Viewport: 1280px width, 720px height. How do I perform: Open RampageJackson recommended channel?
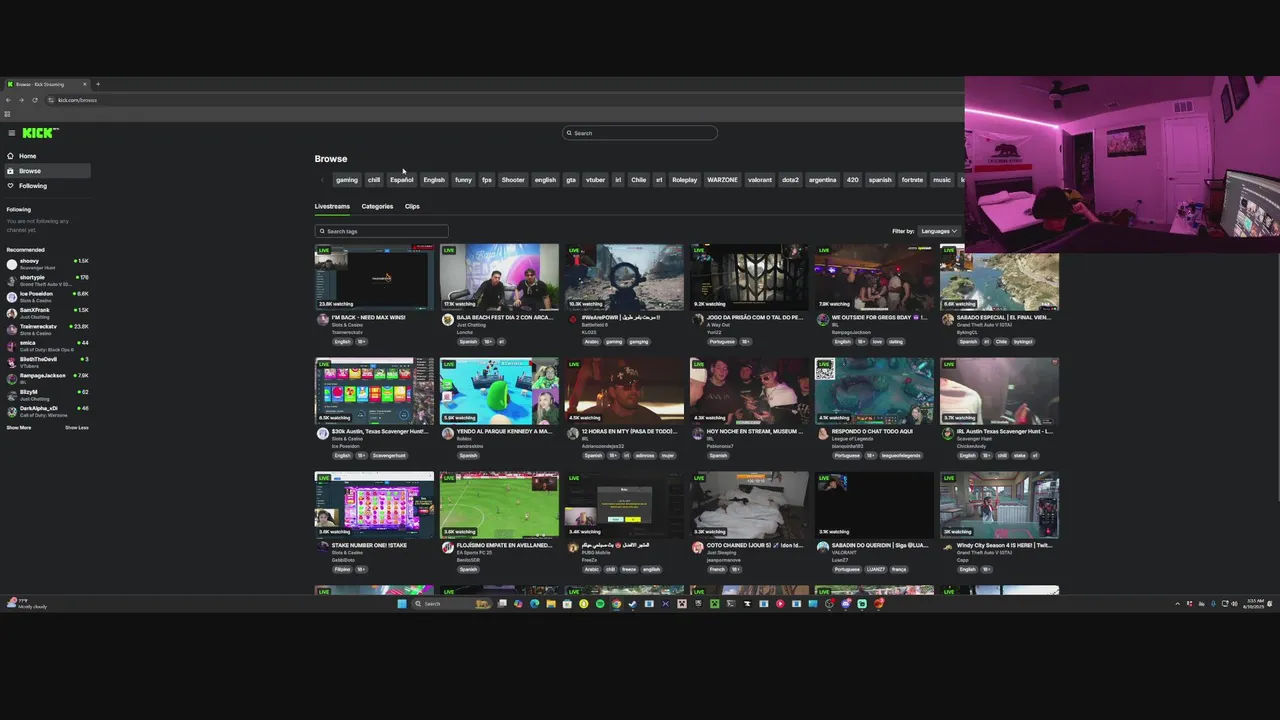(x=47, y=378)
